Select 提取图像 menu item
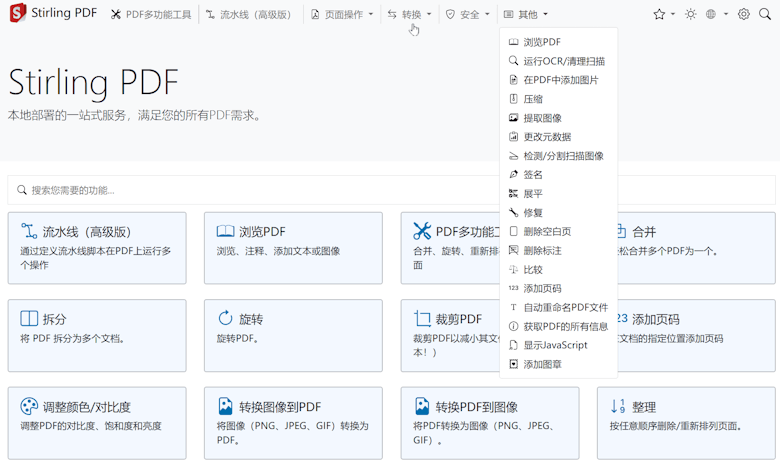The width and height of the screenshot is (780, 466). coord(559,118)
